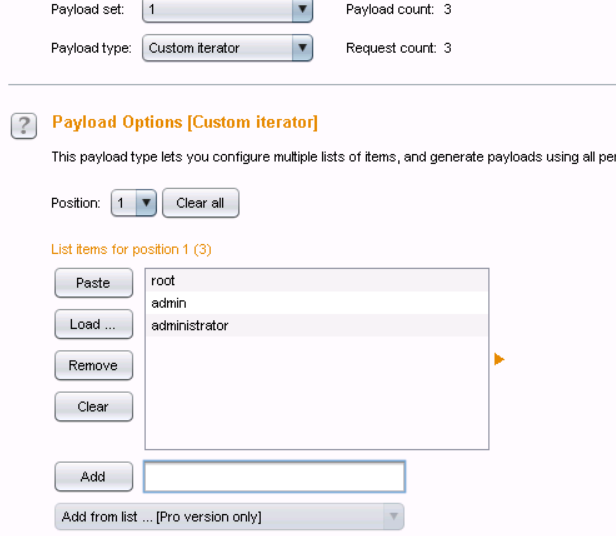Focus the new item text field
Screen dimensions: 616x536
click(x=274, y=477)
